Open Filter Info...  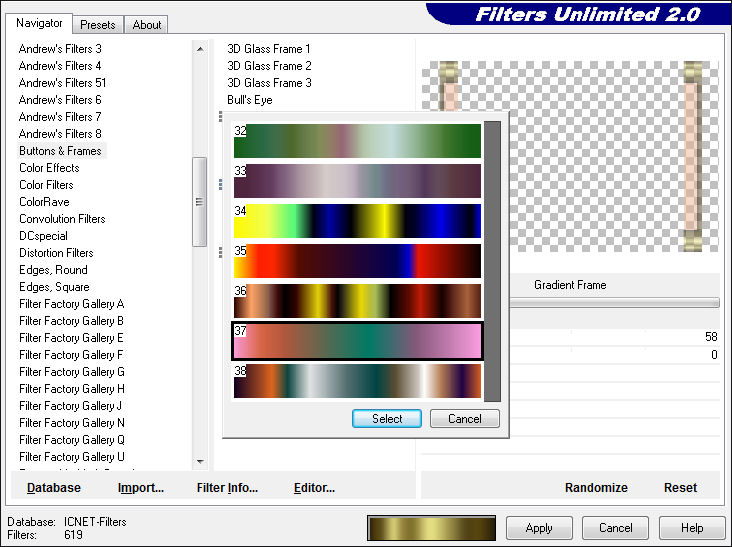227,488
